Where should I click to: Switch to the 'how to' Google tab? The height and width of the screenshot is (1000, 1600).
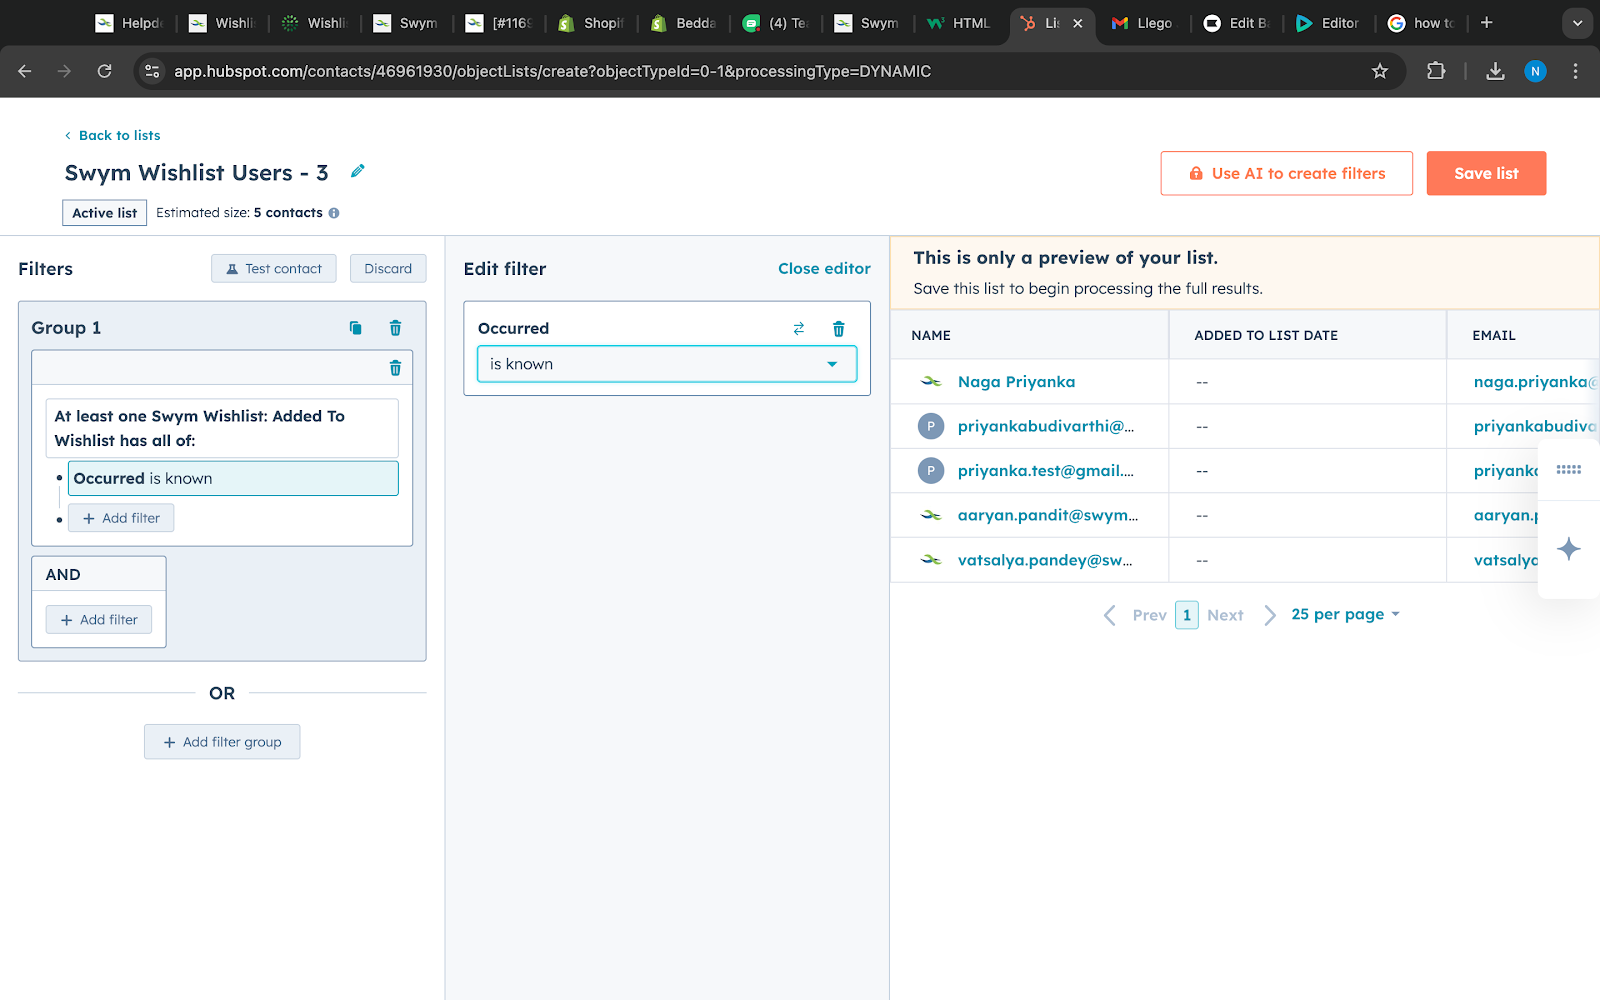(x=1421, y=23)
